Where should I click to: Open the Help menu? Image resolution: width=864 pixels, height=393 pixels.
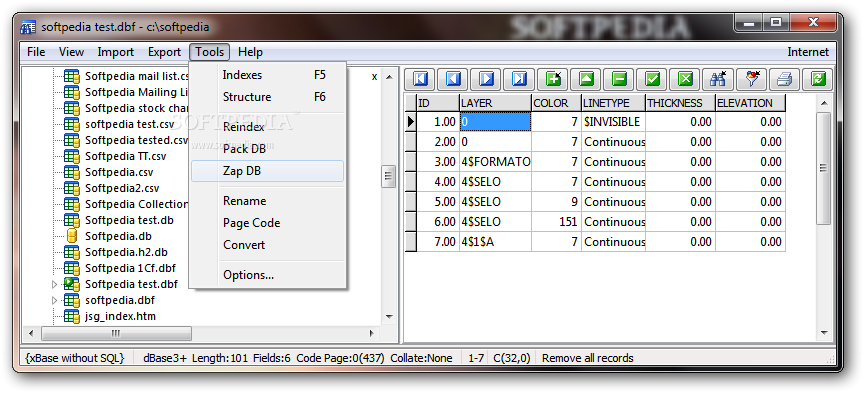coord(250,52)
